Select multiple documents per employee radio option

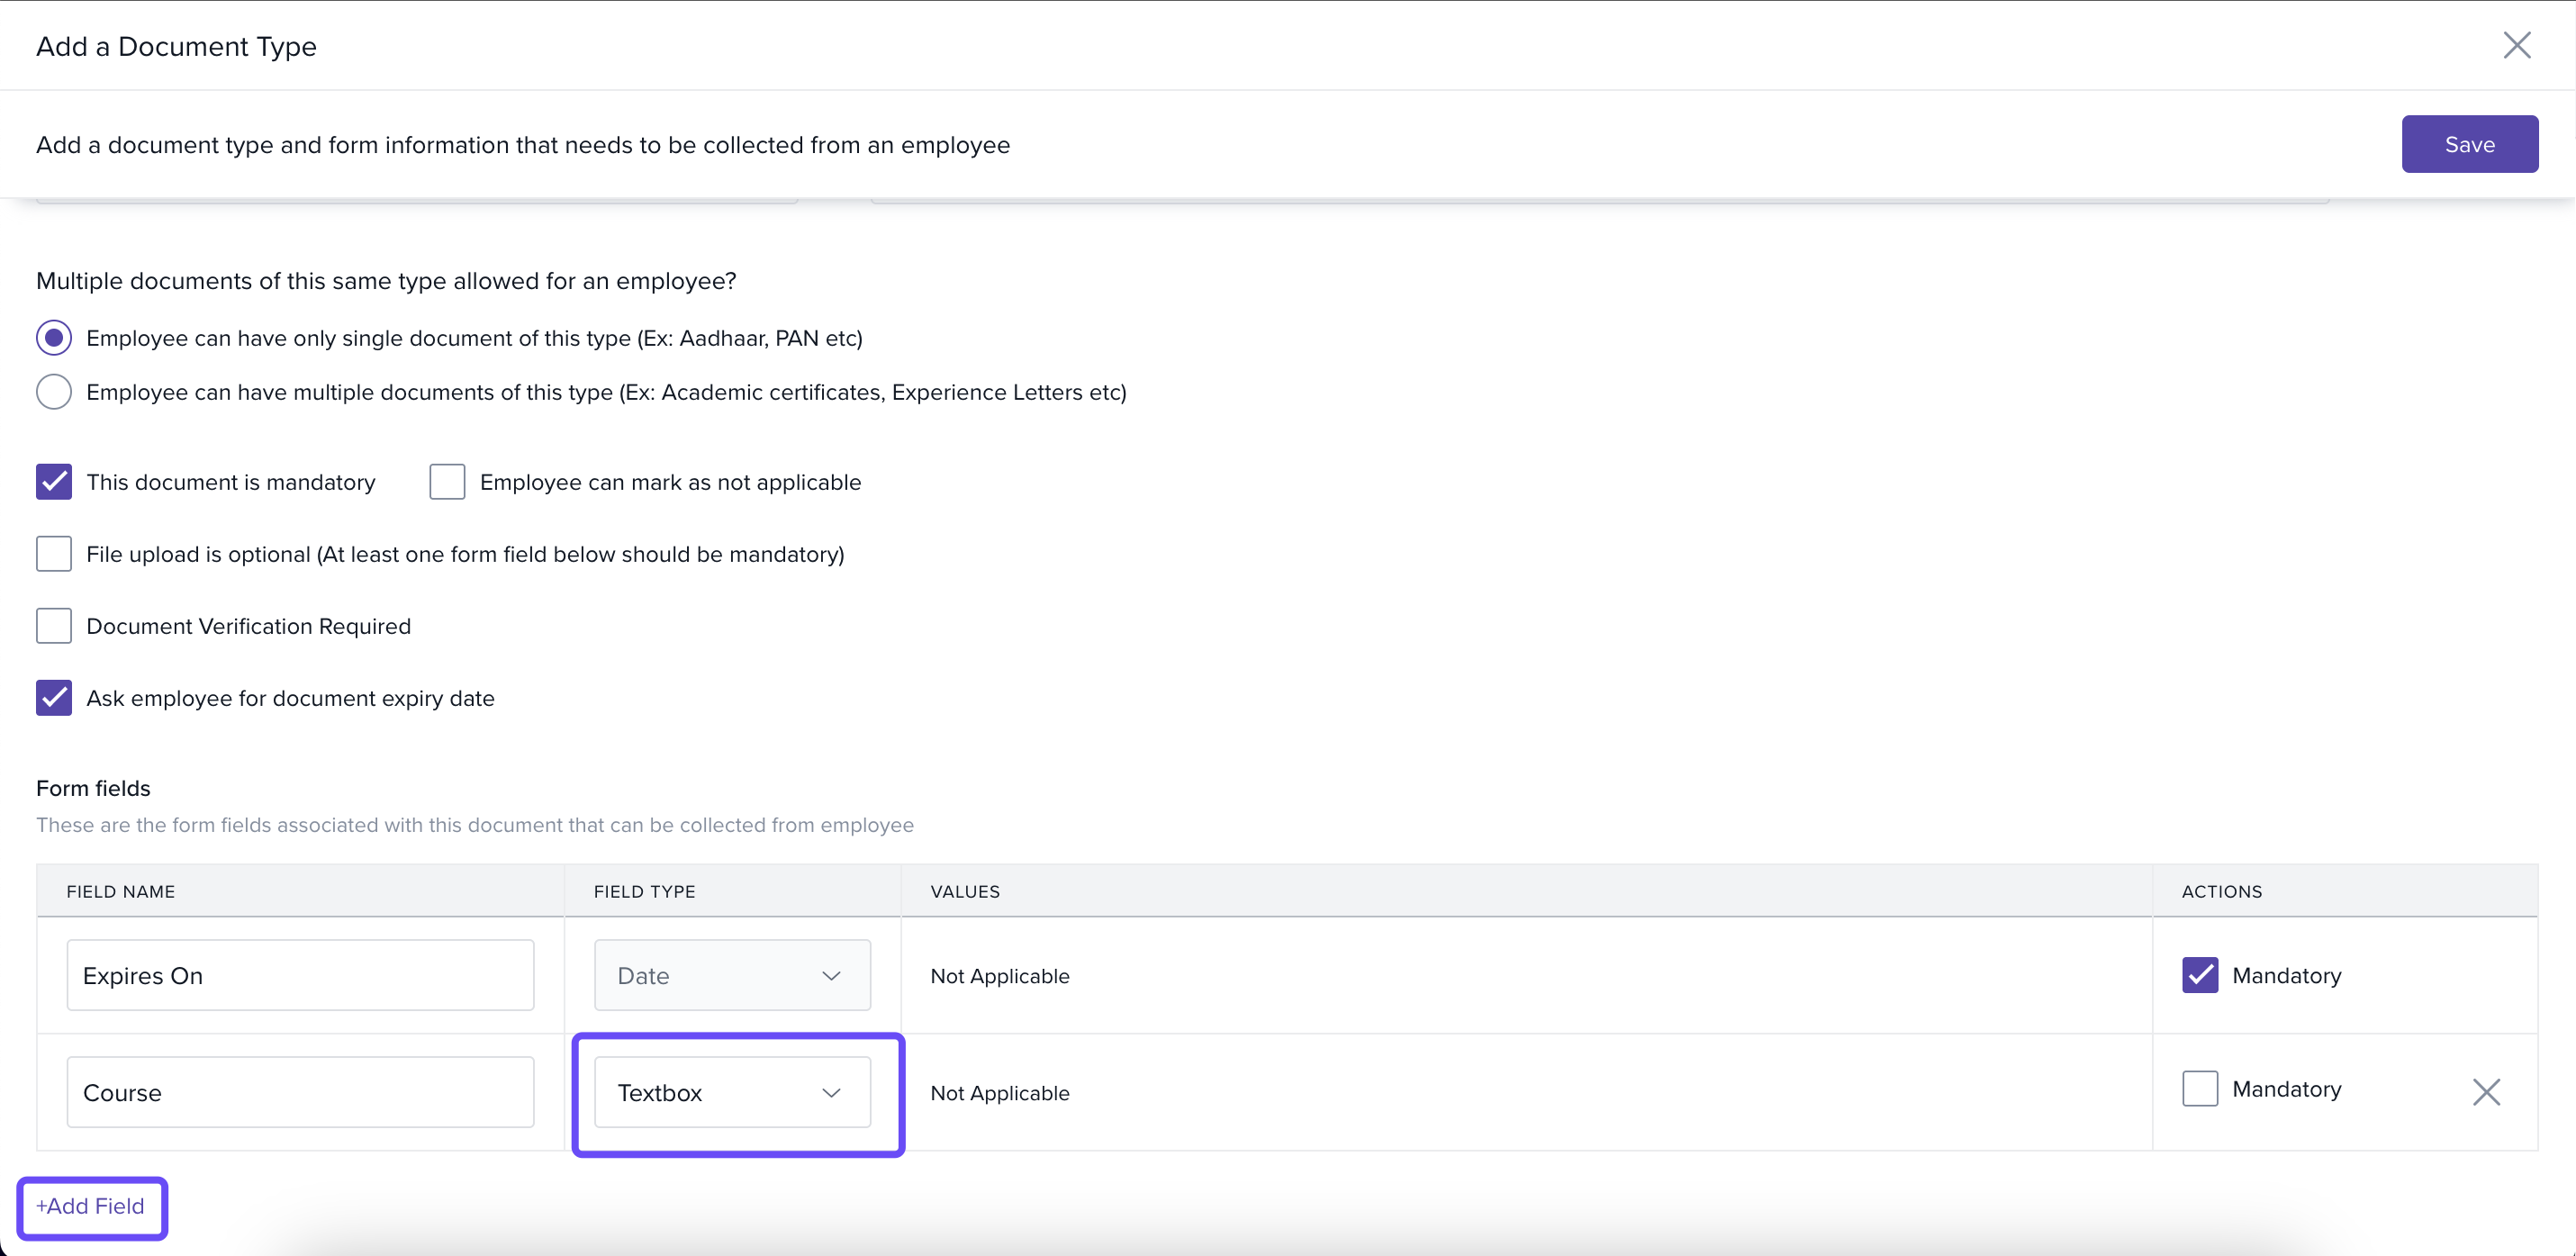pos(54,392)
